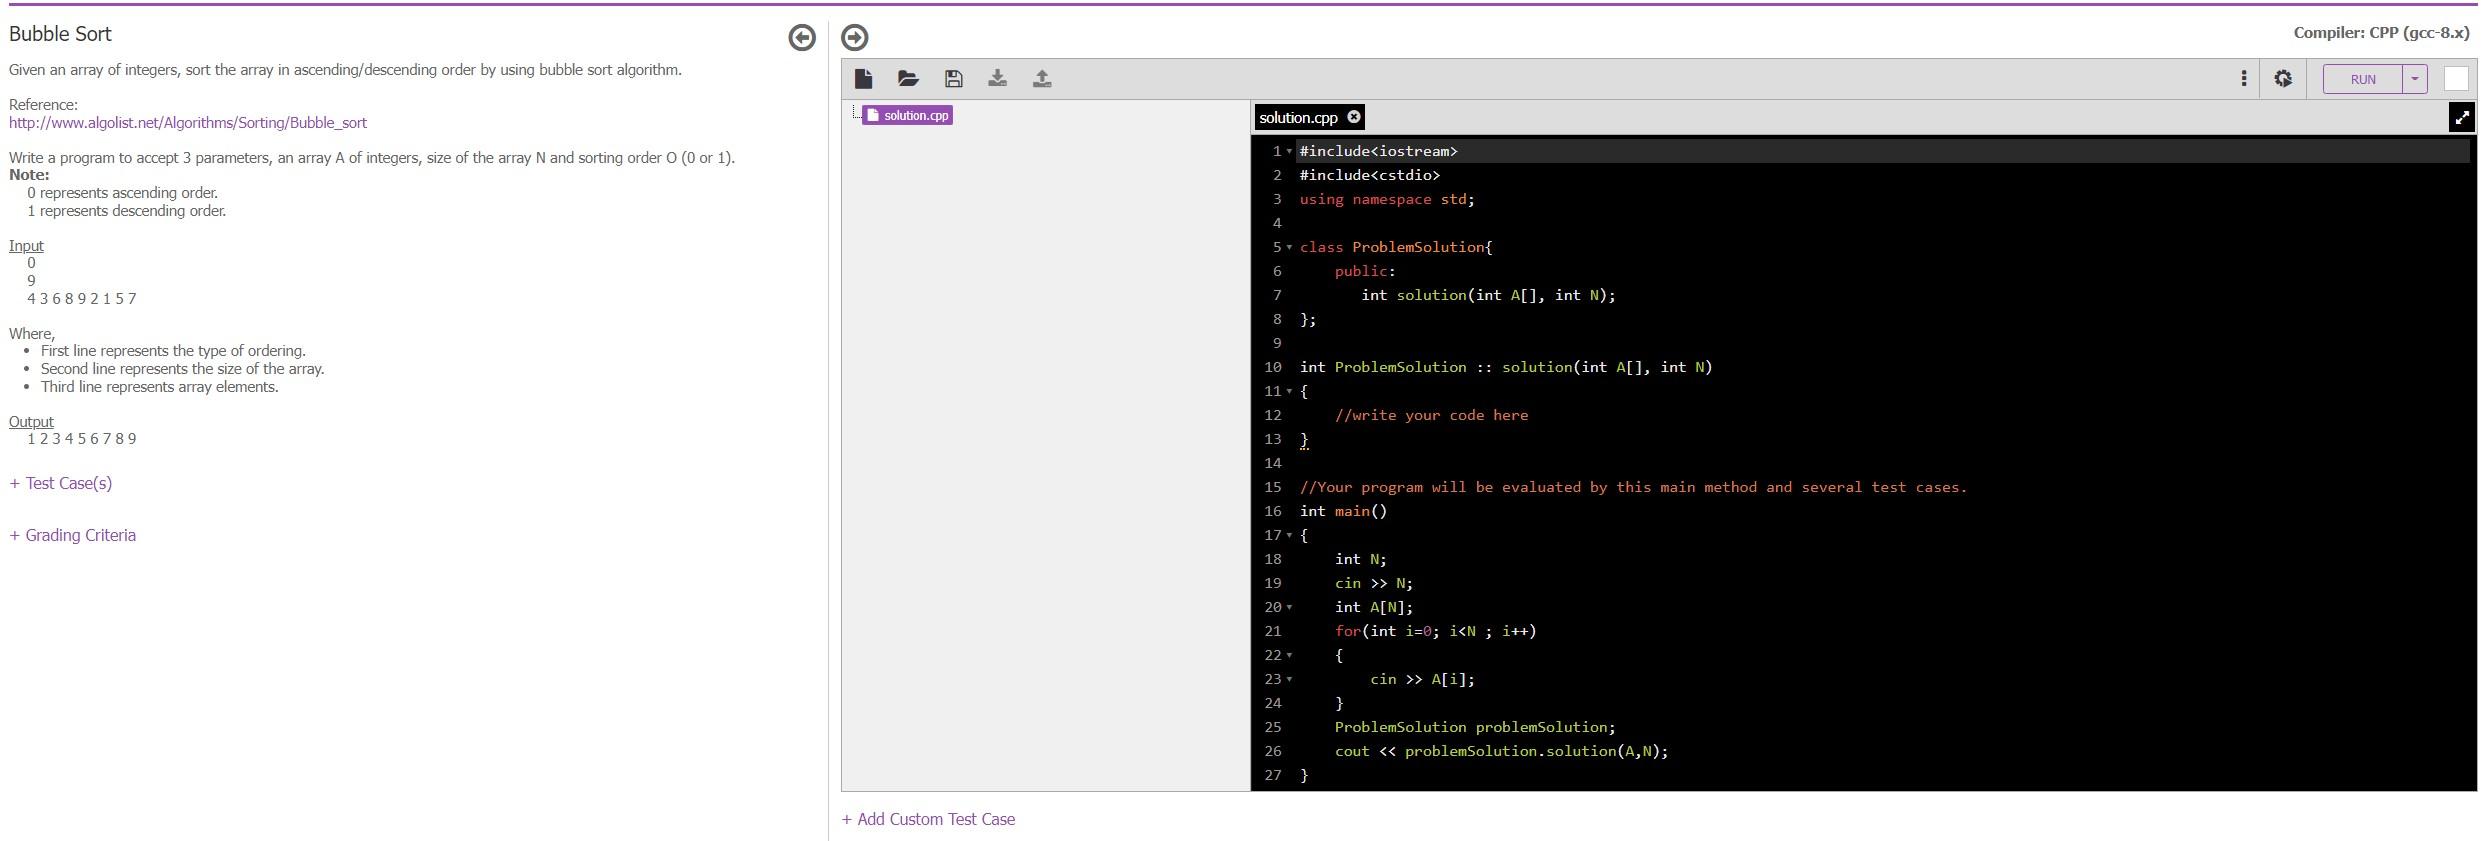Viewport: 2482px width, 841px height.
Task: Go to the previous problem arrow
Action: pos(802,37)
